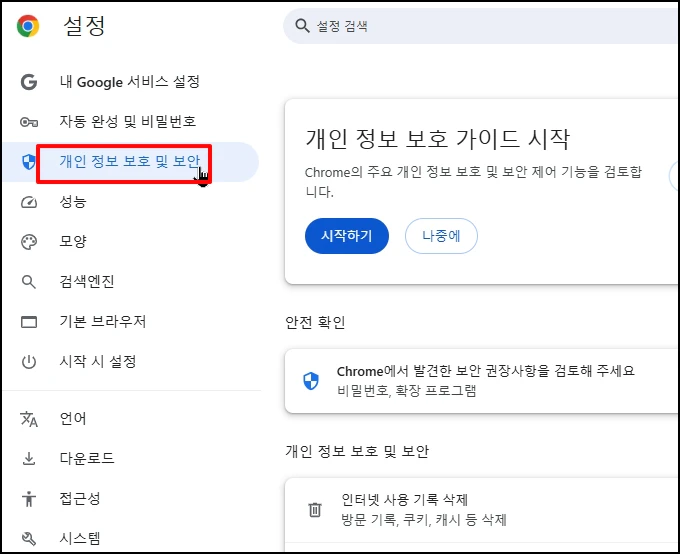The width and height of the screenshot is (680, 554).
Task: Click 방문 기록, 쿠키, 캐시 등 삭제 text
Action: pos(424,519)
